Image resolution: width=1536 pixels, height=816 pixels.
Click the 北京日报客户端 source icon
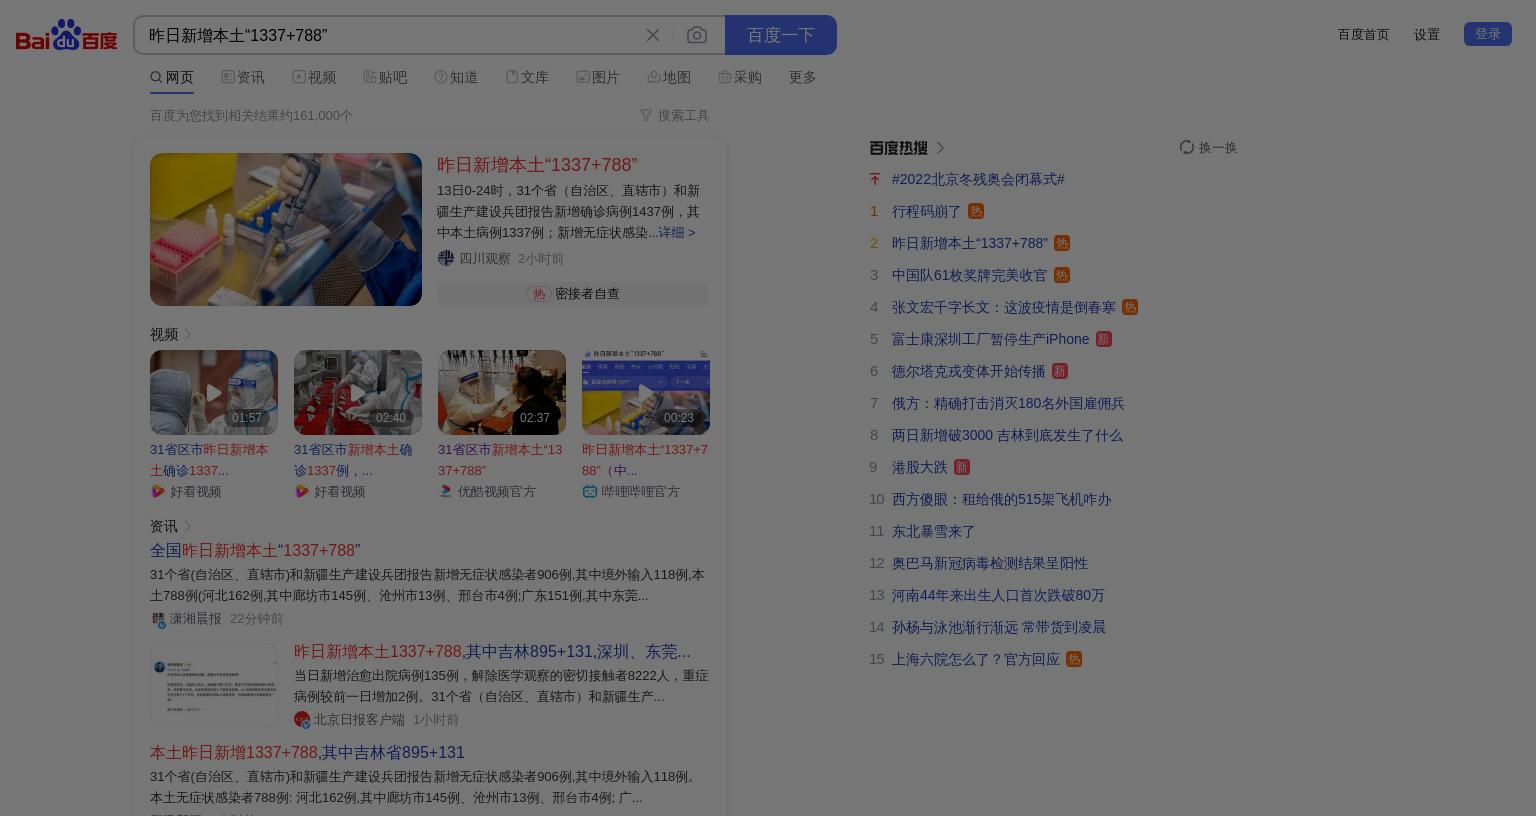click(302, 719)
